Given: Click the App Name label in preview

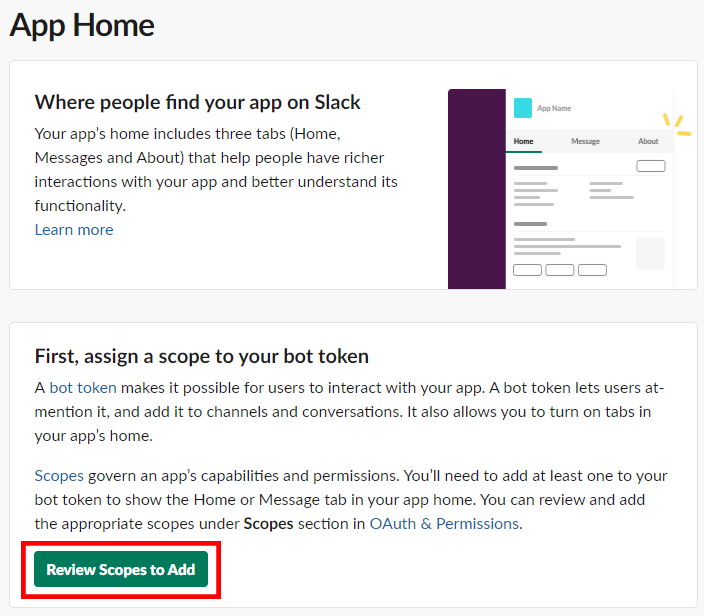Looking at the screenshot, I should [554, 108].
